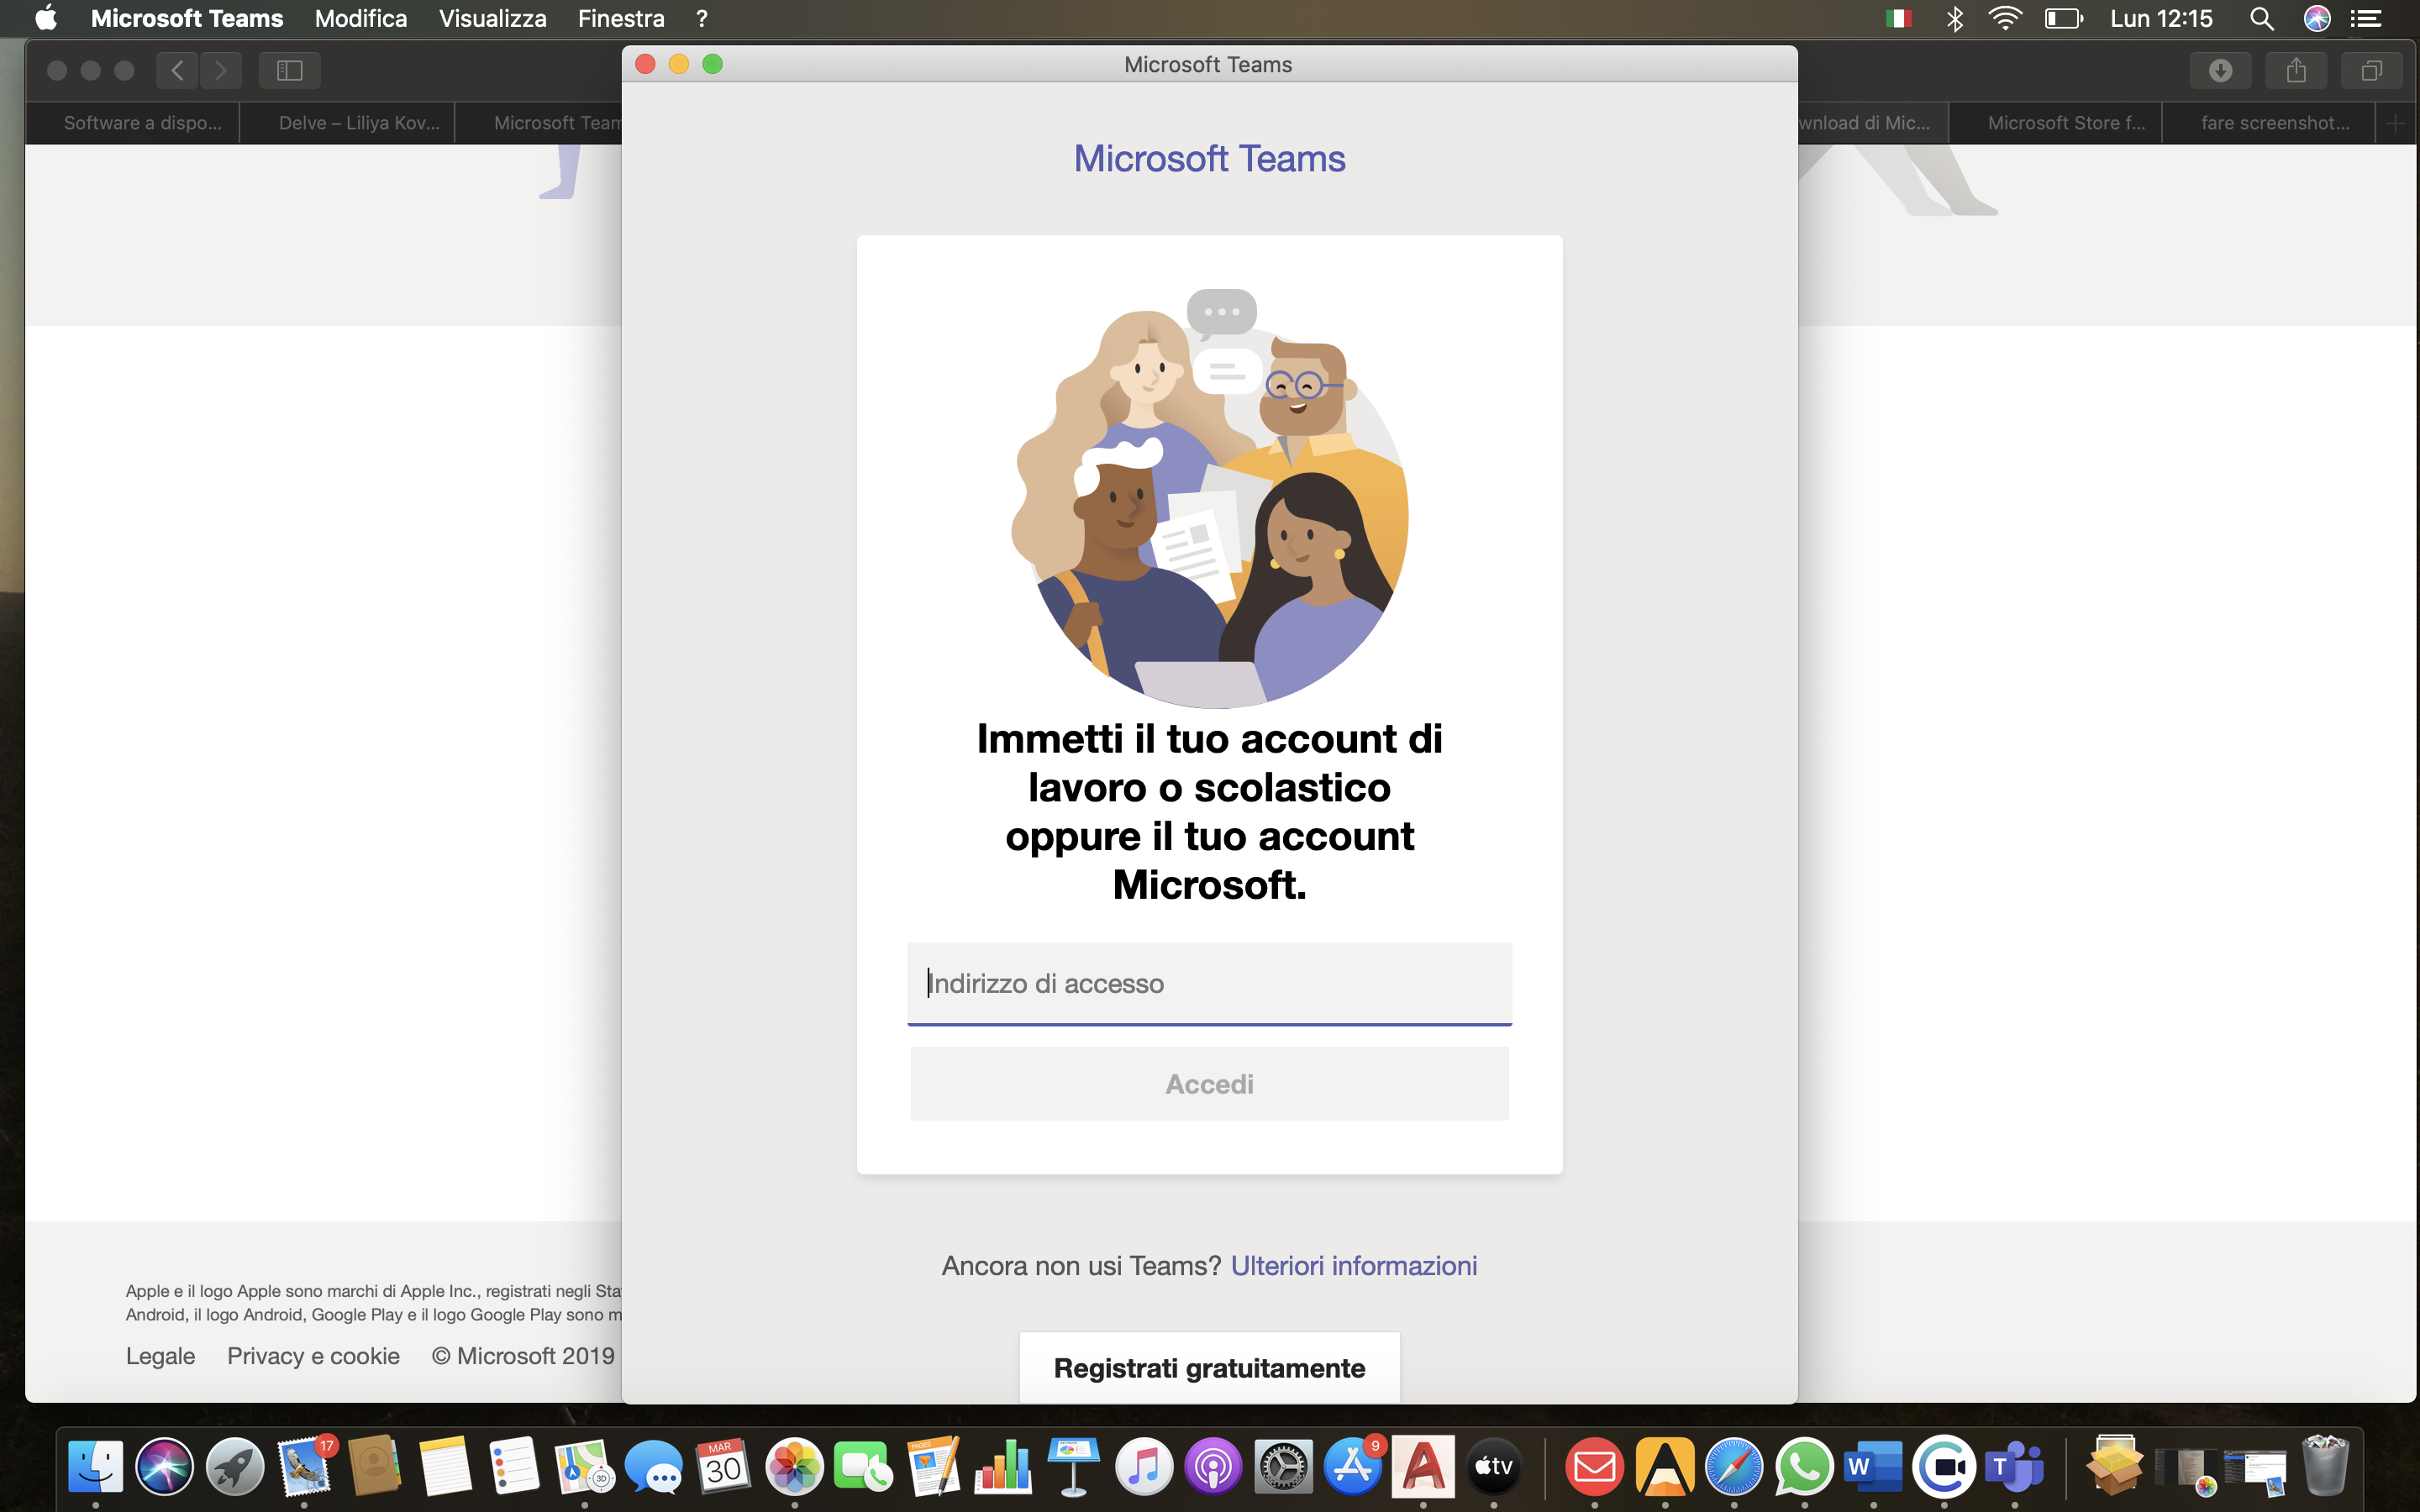Open the Apple menu
The width and height of the screenshot is (2420, 1512).
(x=46, y=18)
